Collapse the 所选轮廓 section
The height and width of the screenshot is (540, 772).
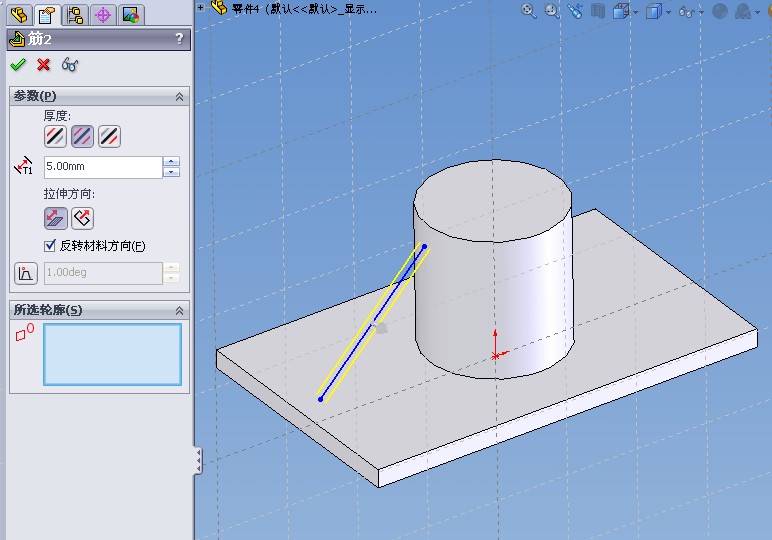point(179,310)
